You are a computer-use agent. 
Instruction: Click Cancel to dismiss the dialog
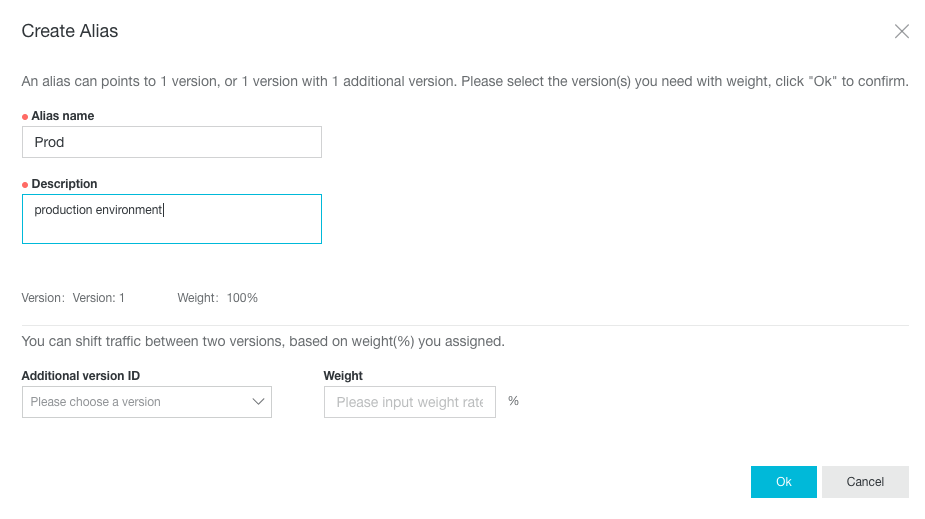point(865,482)
